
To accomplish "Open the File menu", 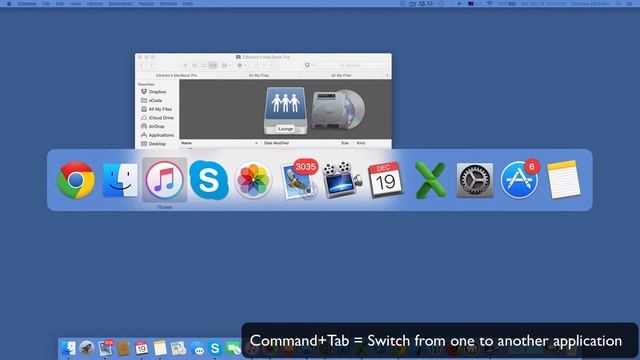I will pyautogui.click(x=46, y=4).
